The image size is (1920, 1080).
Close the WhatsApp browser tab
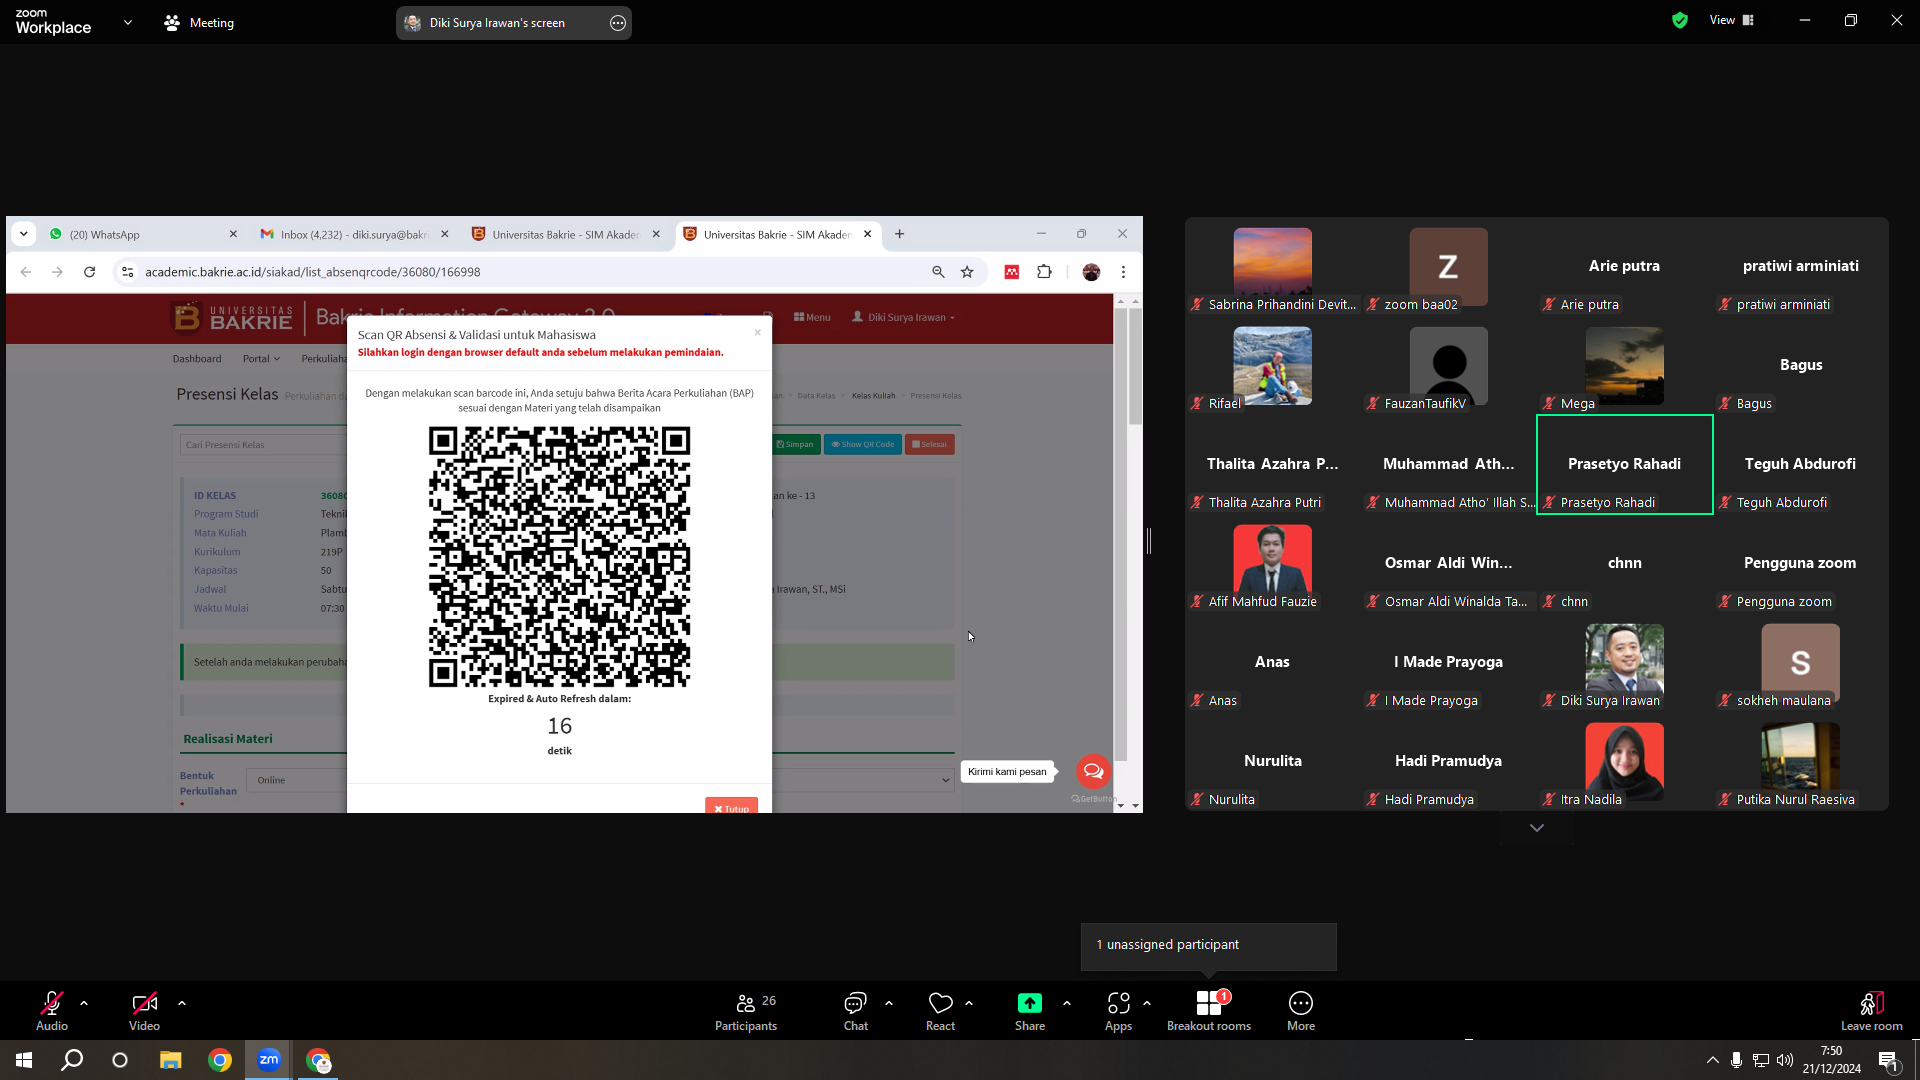point(233,234)
